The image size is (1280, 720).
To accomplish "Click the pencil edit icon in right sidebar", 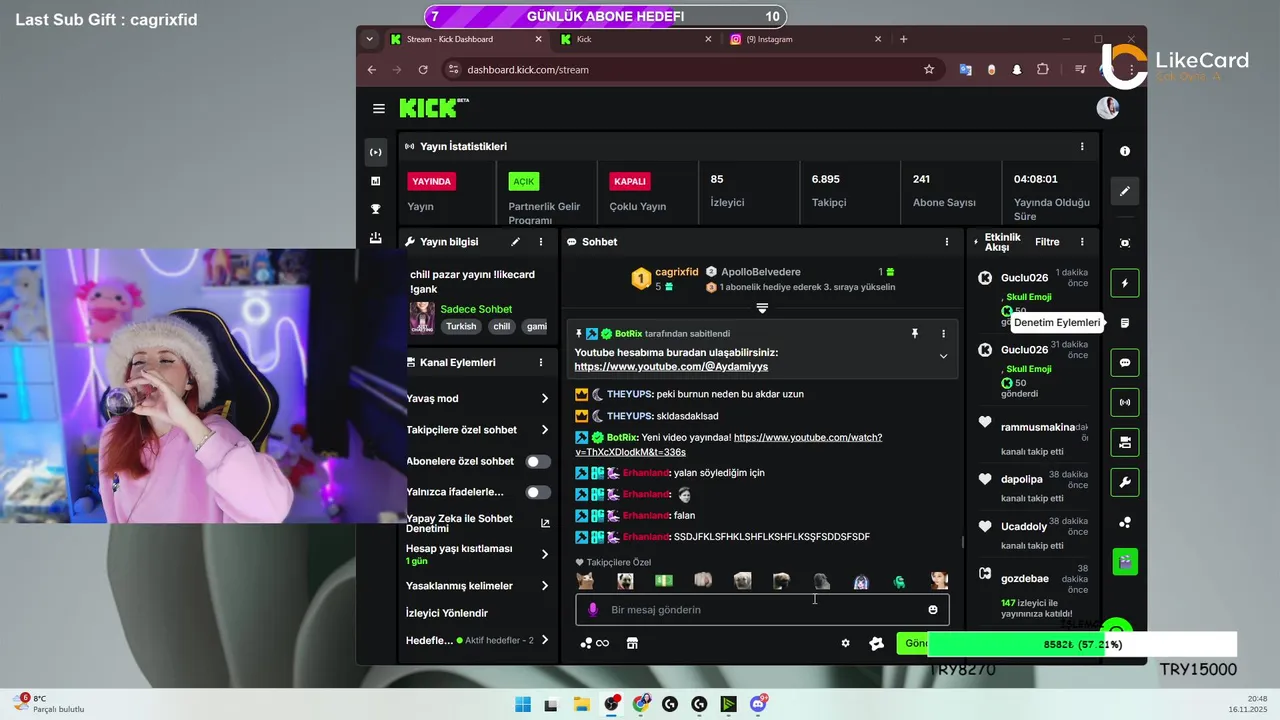I will (x=1125, y=191).
